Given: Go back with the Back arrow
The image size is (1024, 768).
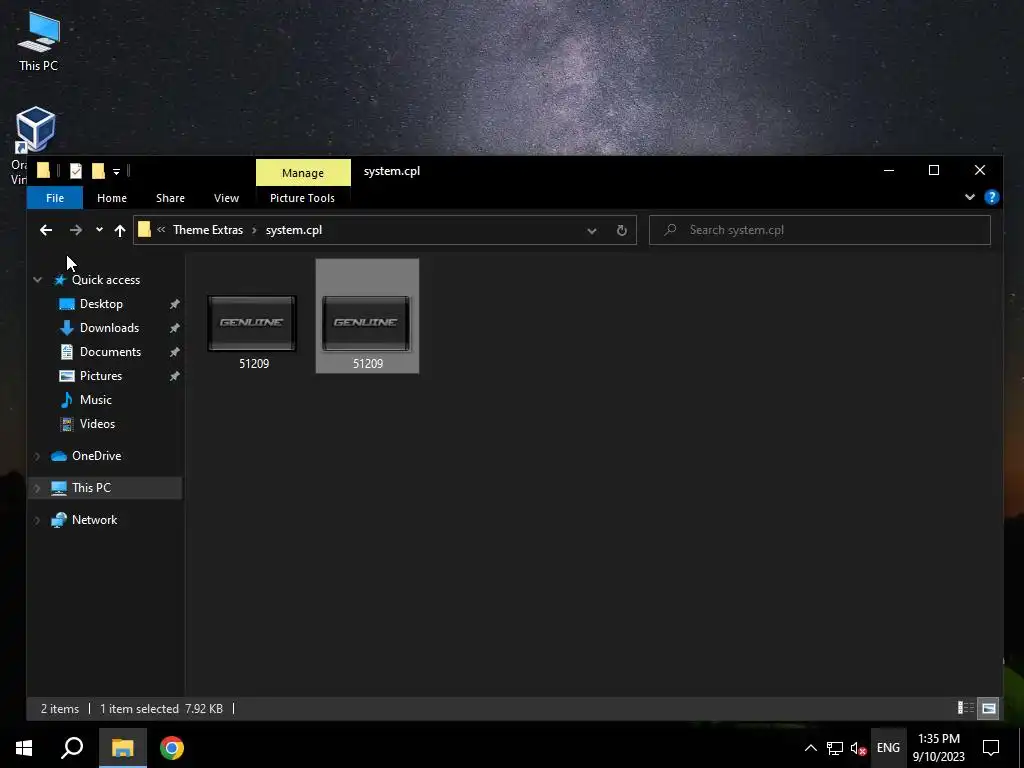Looking at the screenshot, I should (46, 230).
